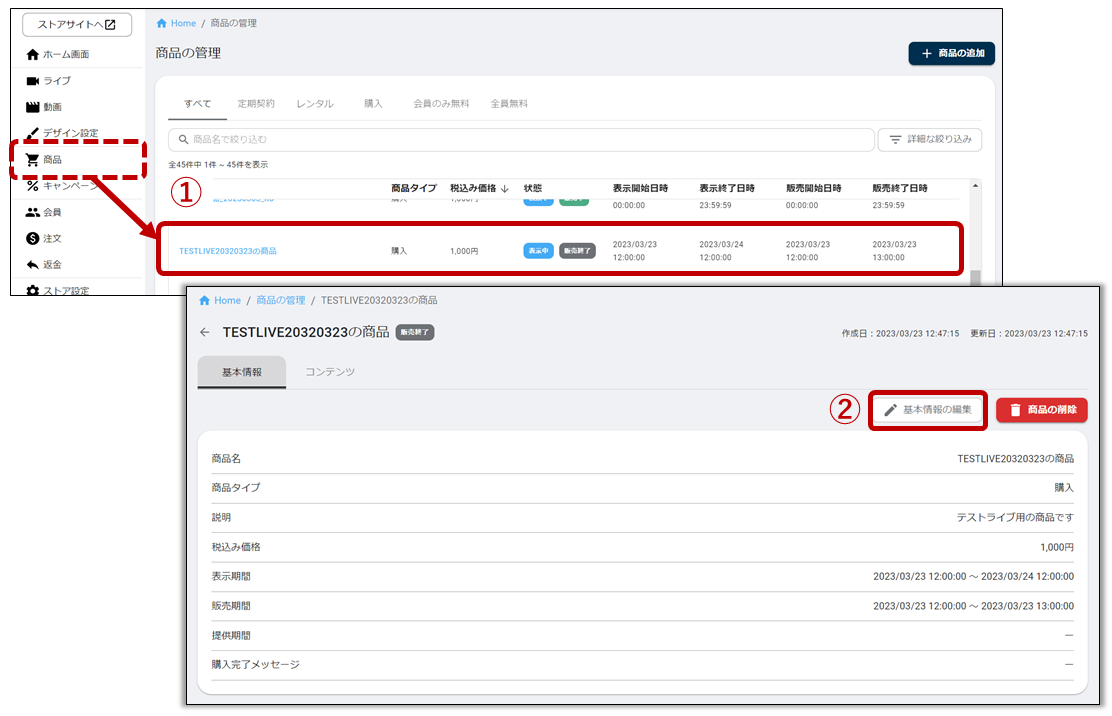The width and height of the screenshot is (1112, 716).
Task: Click the home icon in sidebar
Action: [33, 54]
